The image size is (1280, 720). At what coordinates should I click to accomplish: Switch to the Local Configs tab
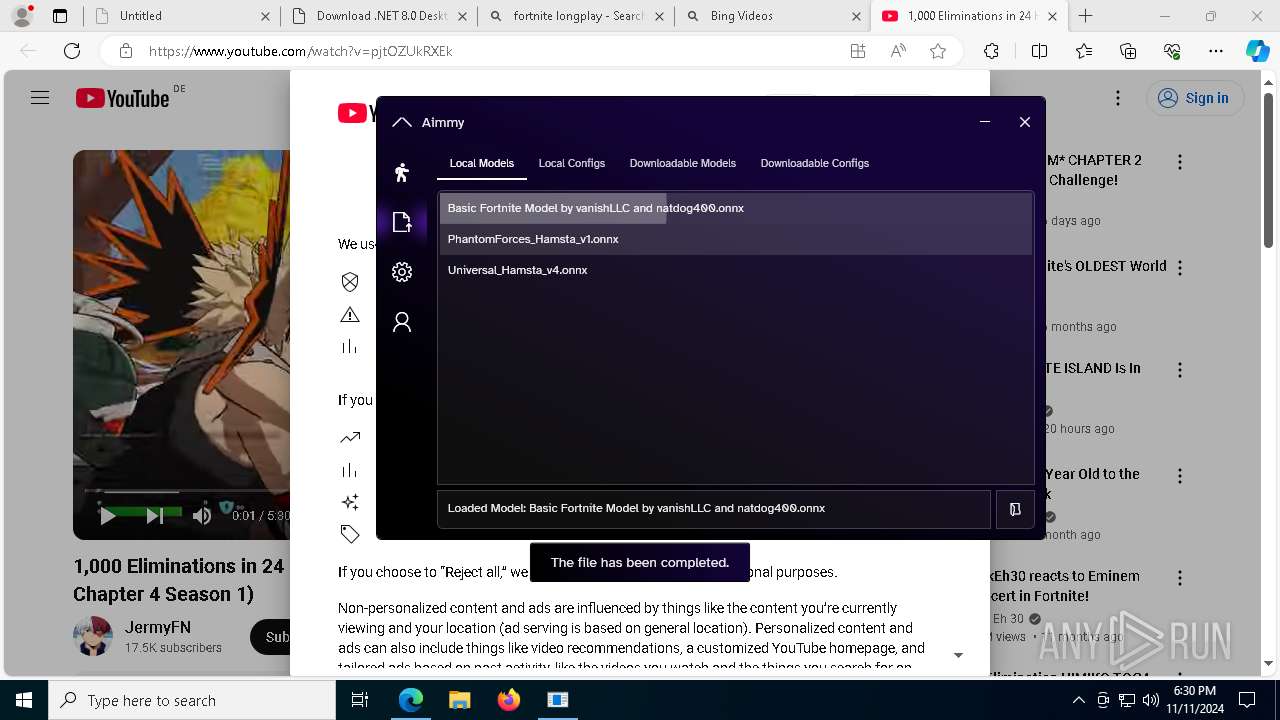coord(572,163)
